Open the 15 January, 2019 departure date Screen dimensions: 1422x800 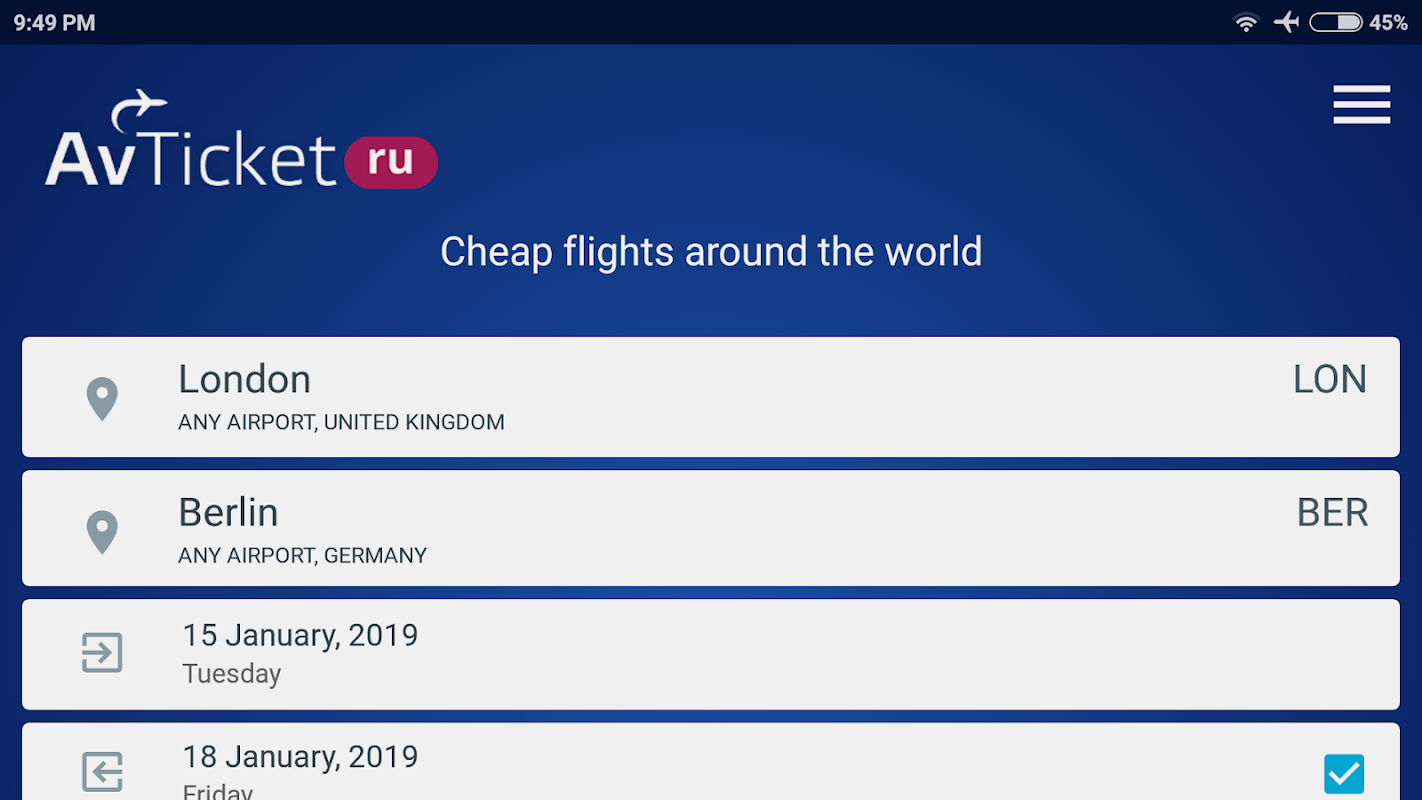tap(300, 636)
